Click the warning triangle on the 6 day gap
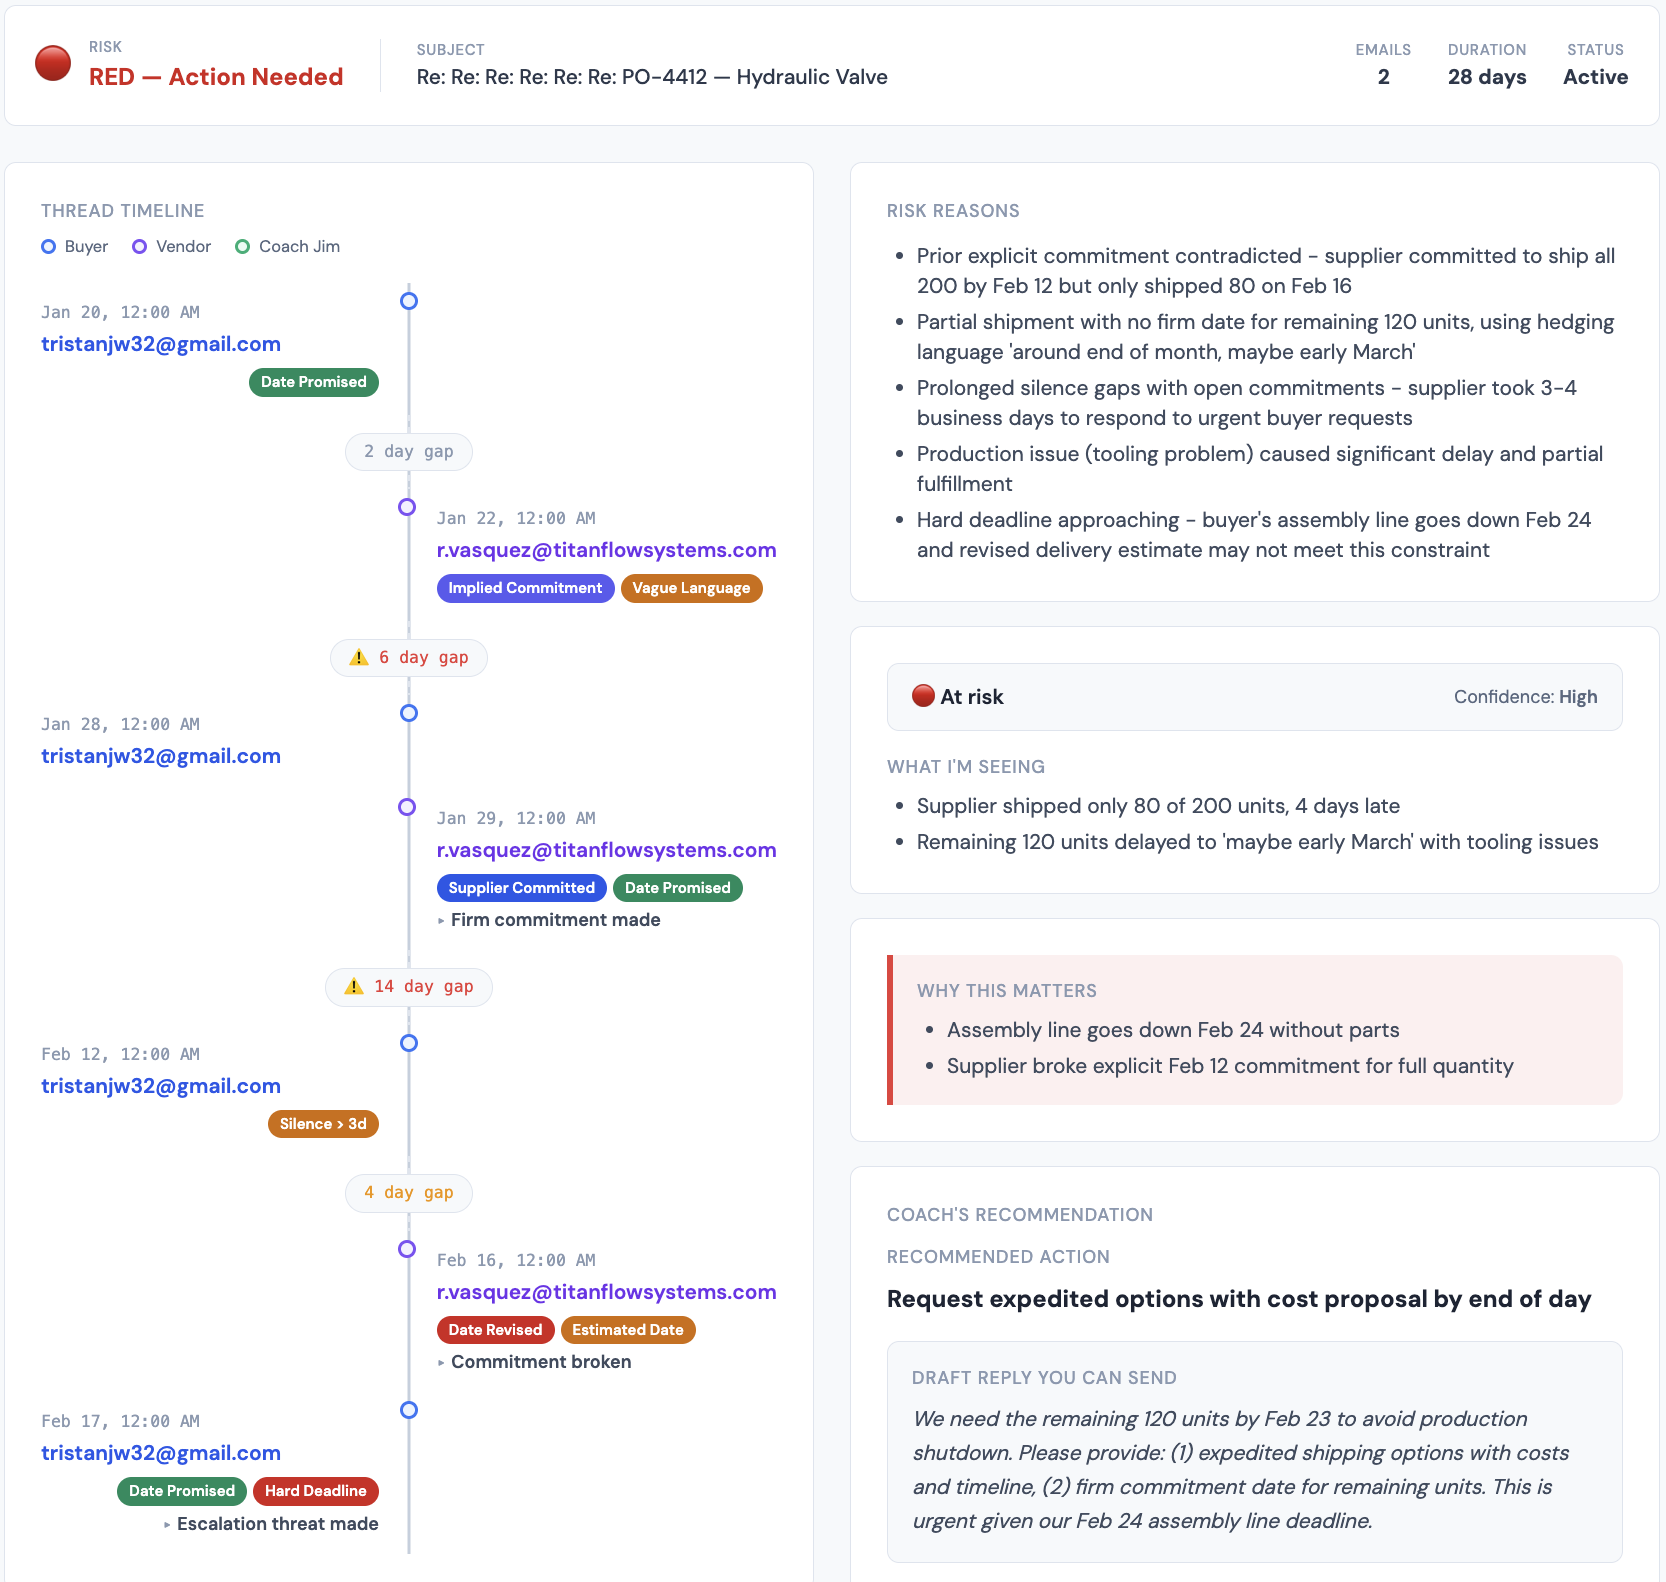The height and width of the screenshot is (1582, 1666). point(358,657)
